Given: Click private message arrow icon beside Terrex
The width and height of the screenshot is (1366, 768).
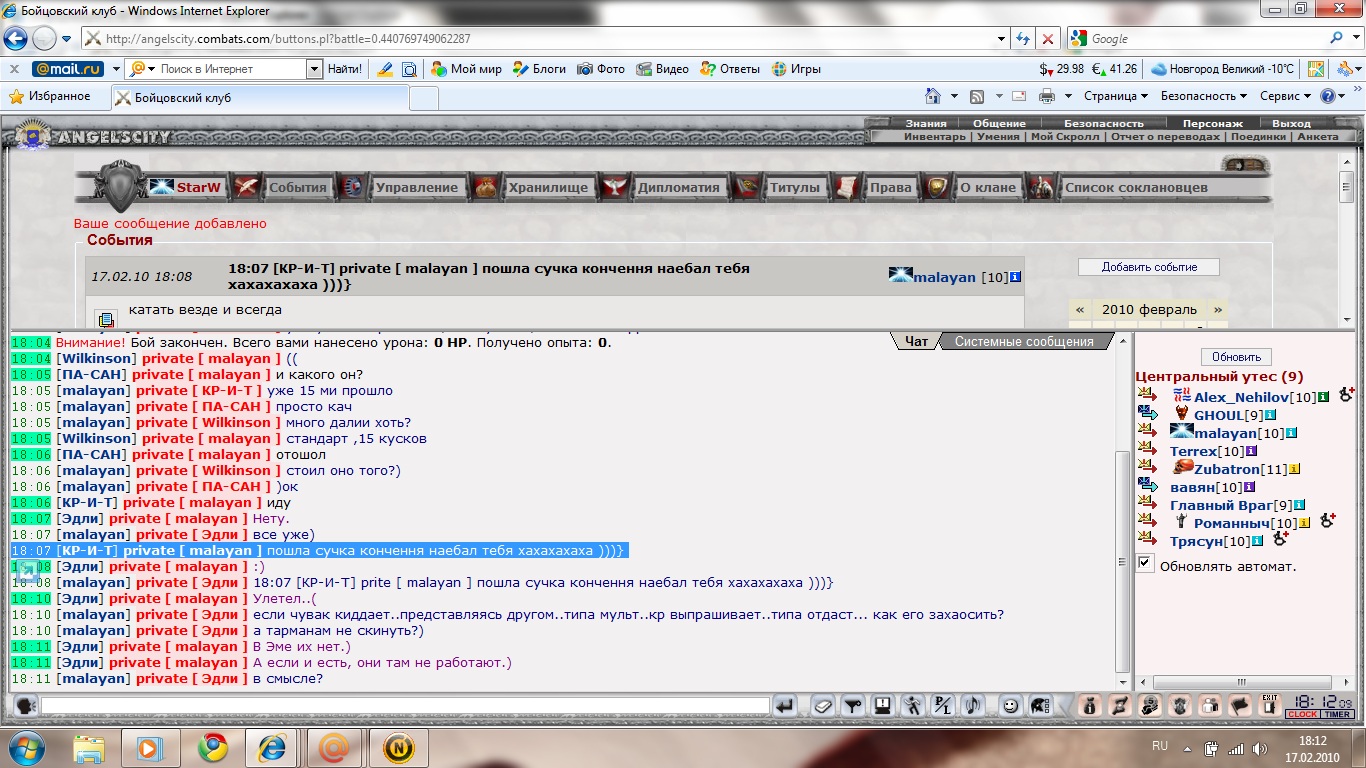Looking at the screenshot, I should [1147, 450].
